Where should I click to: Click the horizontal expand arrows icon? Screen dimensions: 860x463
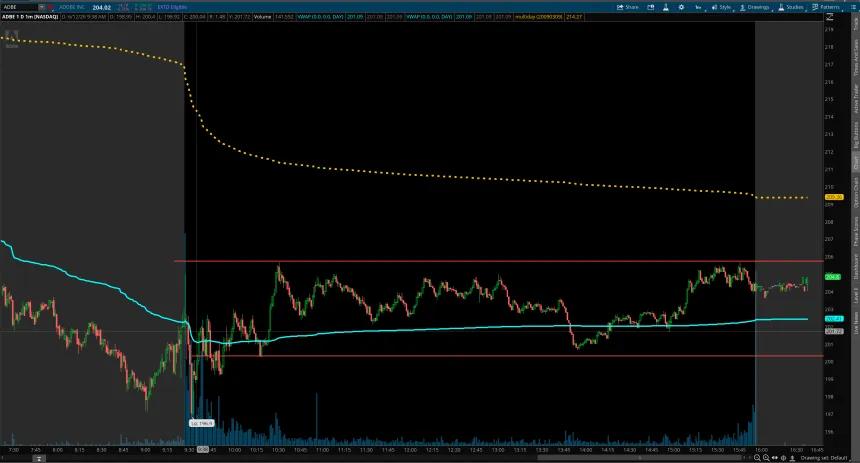[775, 458]
